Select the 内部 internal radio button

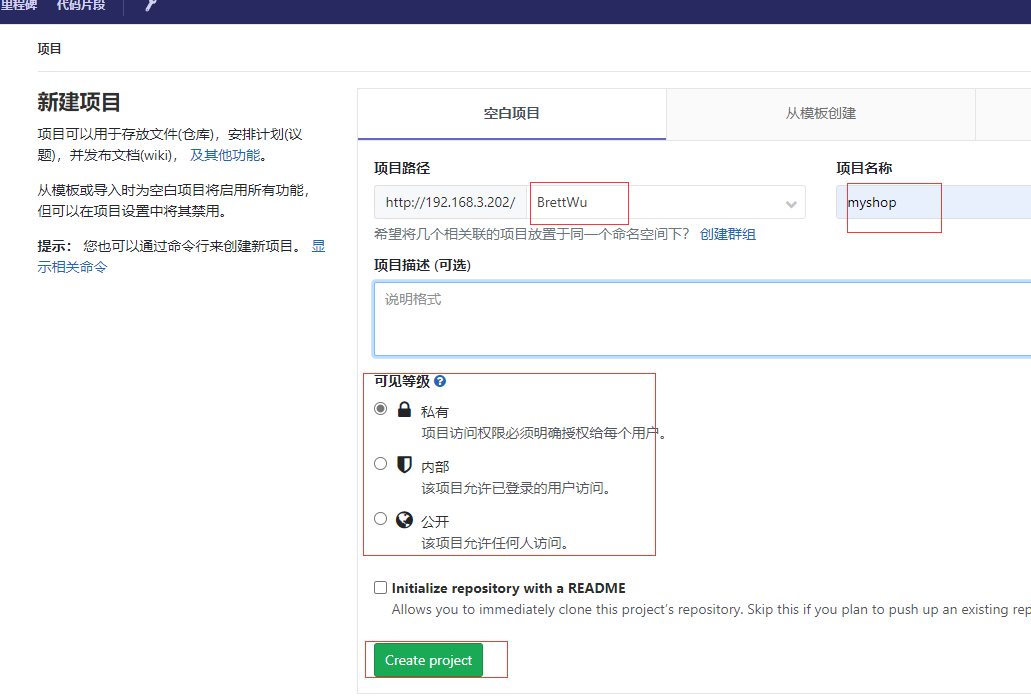click(380, 464)
